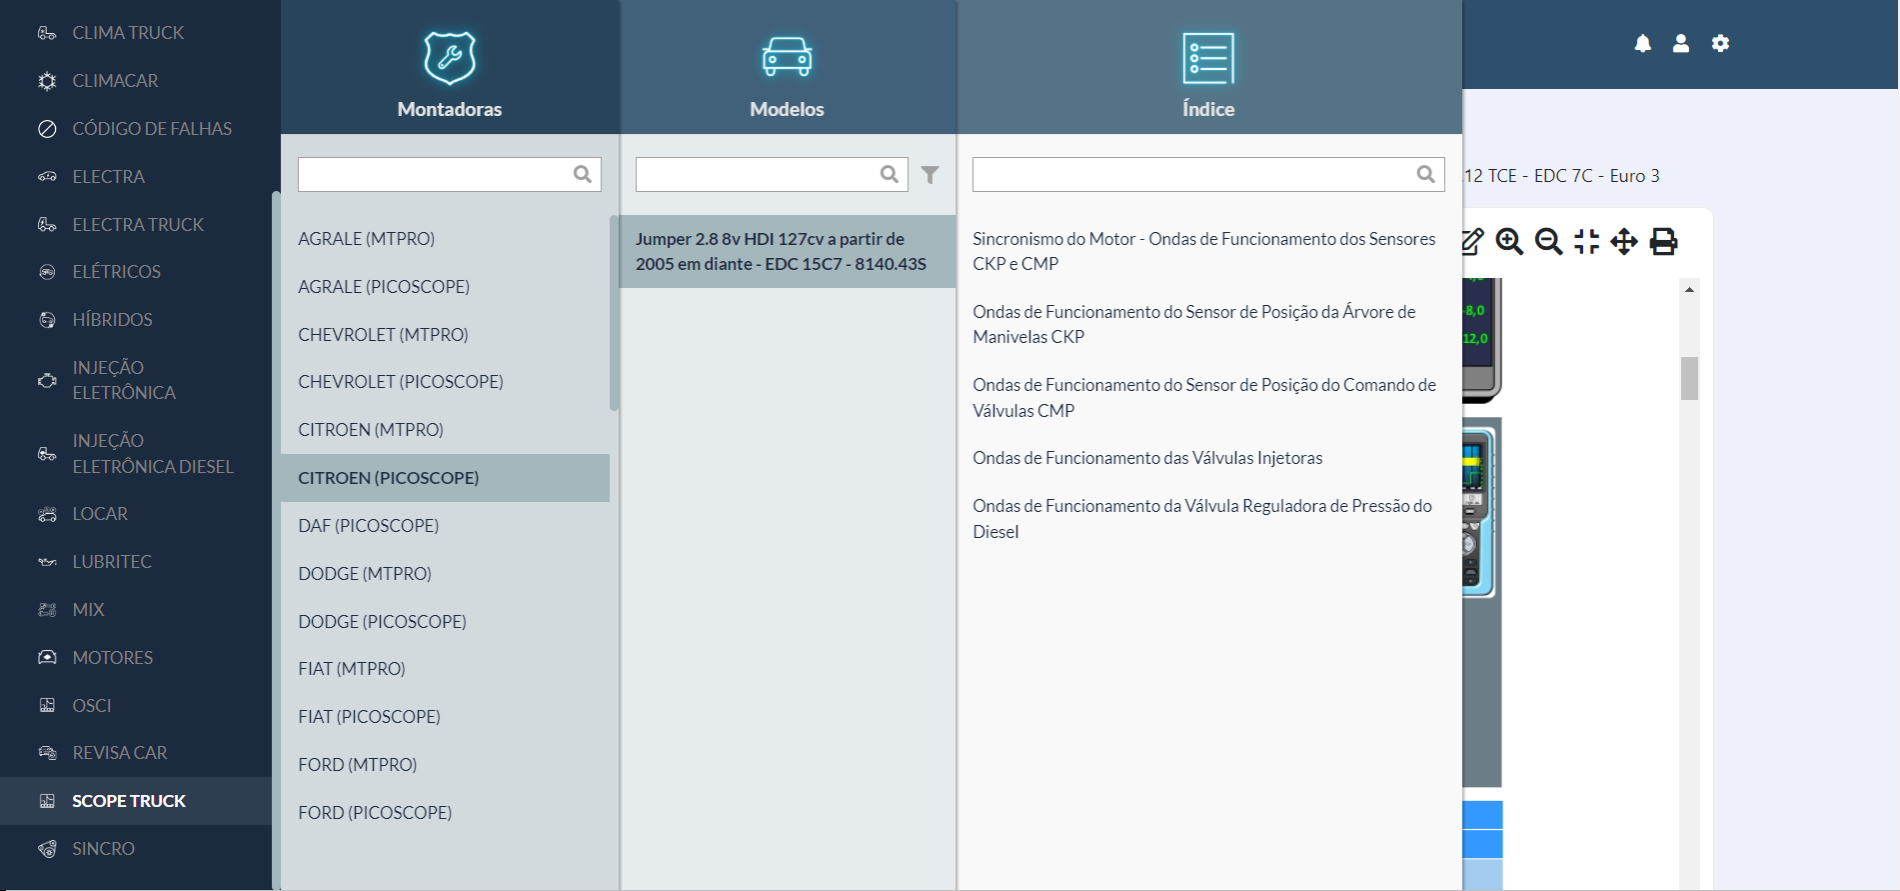Click the edit pencil icon
This screenshot has height=891, width=1900.
tap(1472, 242)
